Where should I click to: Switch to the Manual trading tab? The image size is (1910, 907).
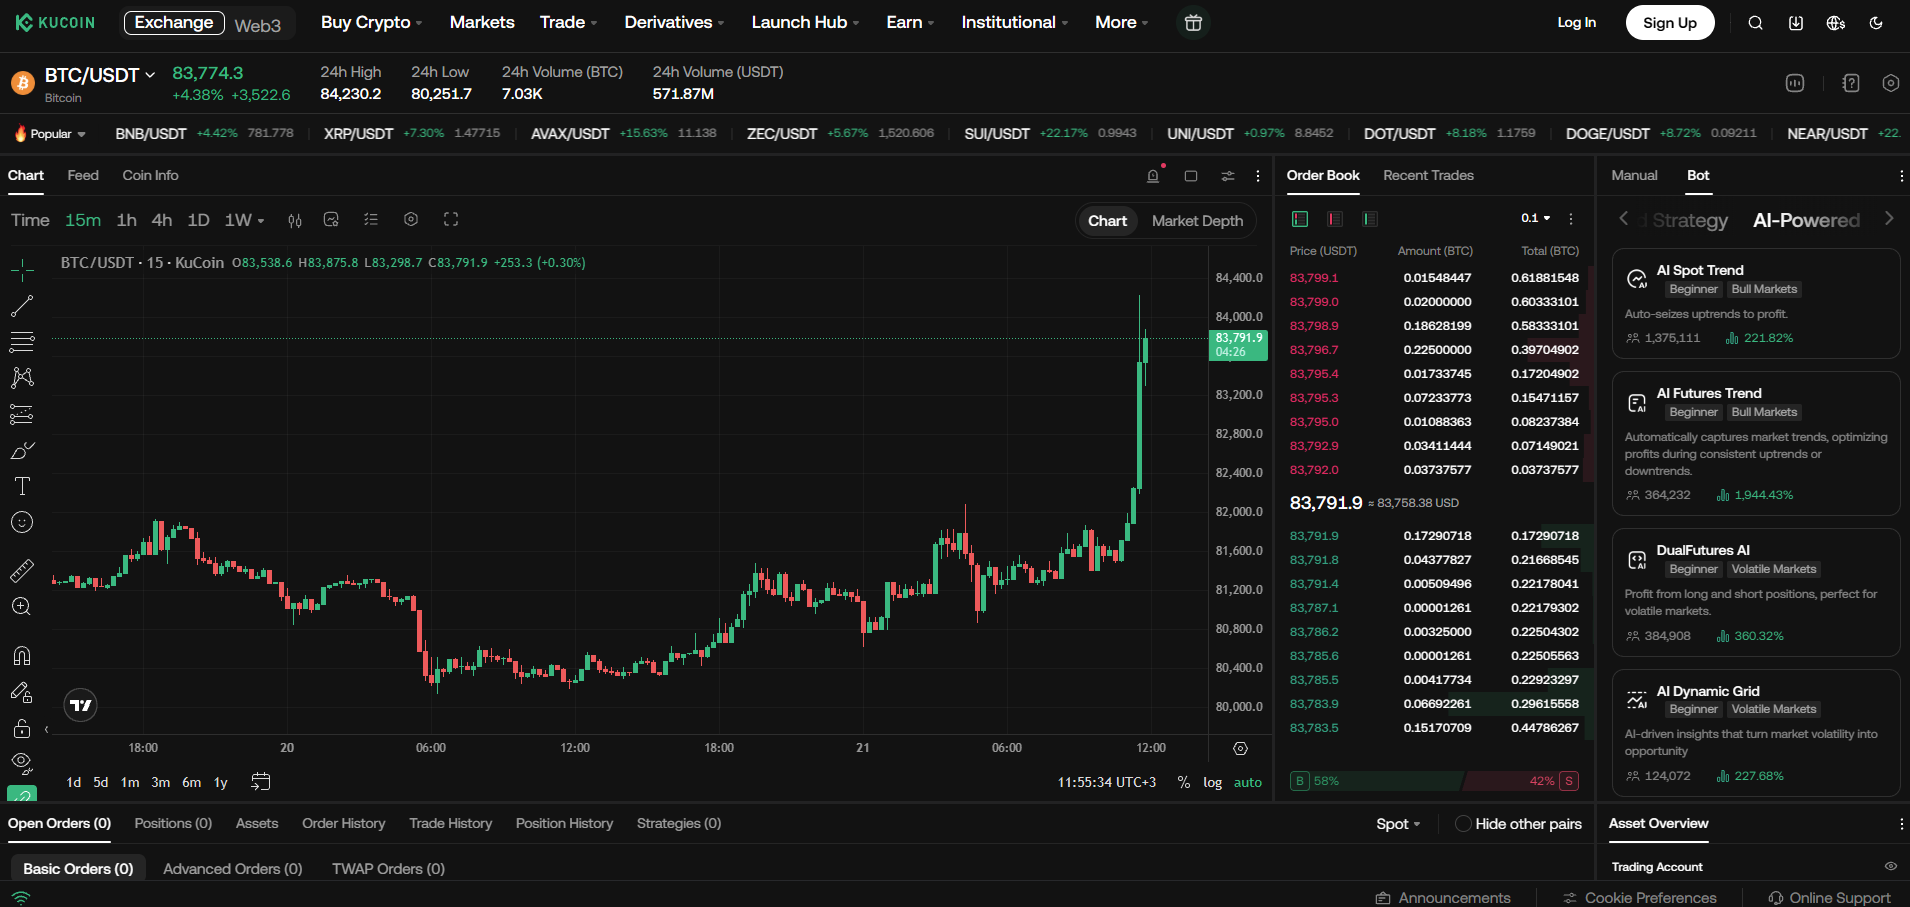tap(1634, 175)
